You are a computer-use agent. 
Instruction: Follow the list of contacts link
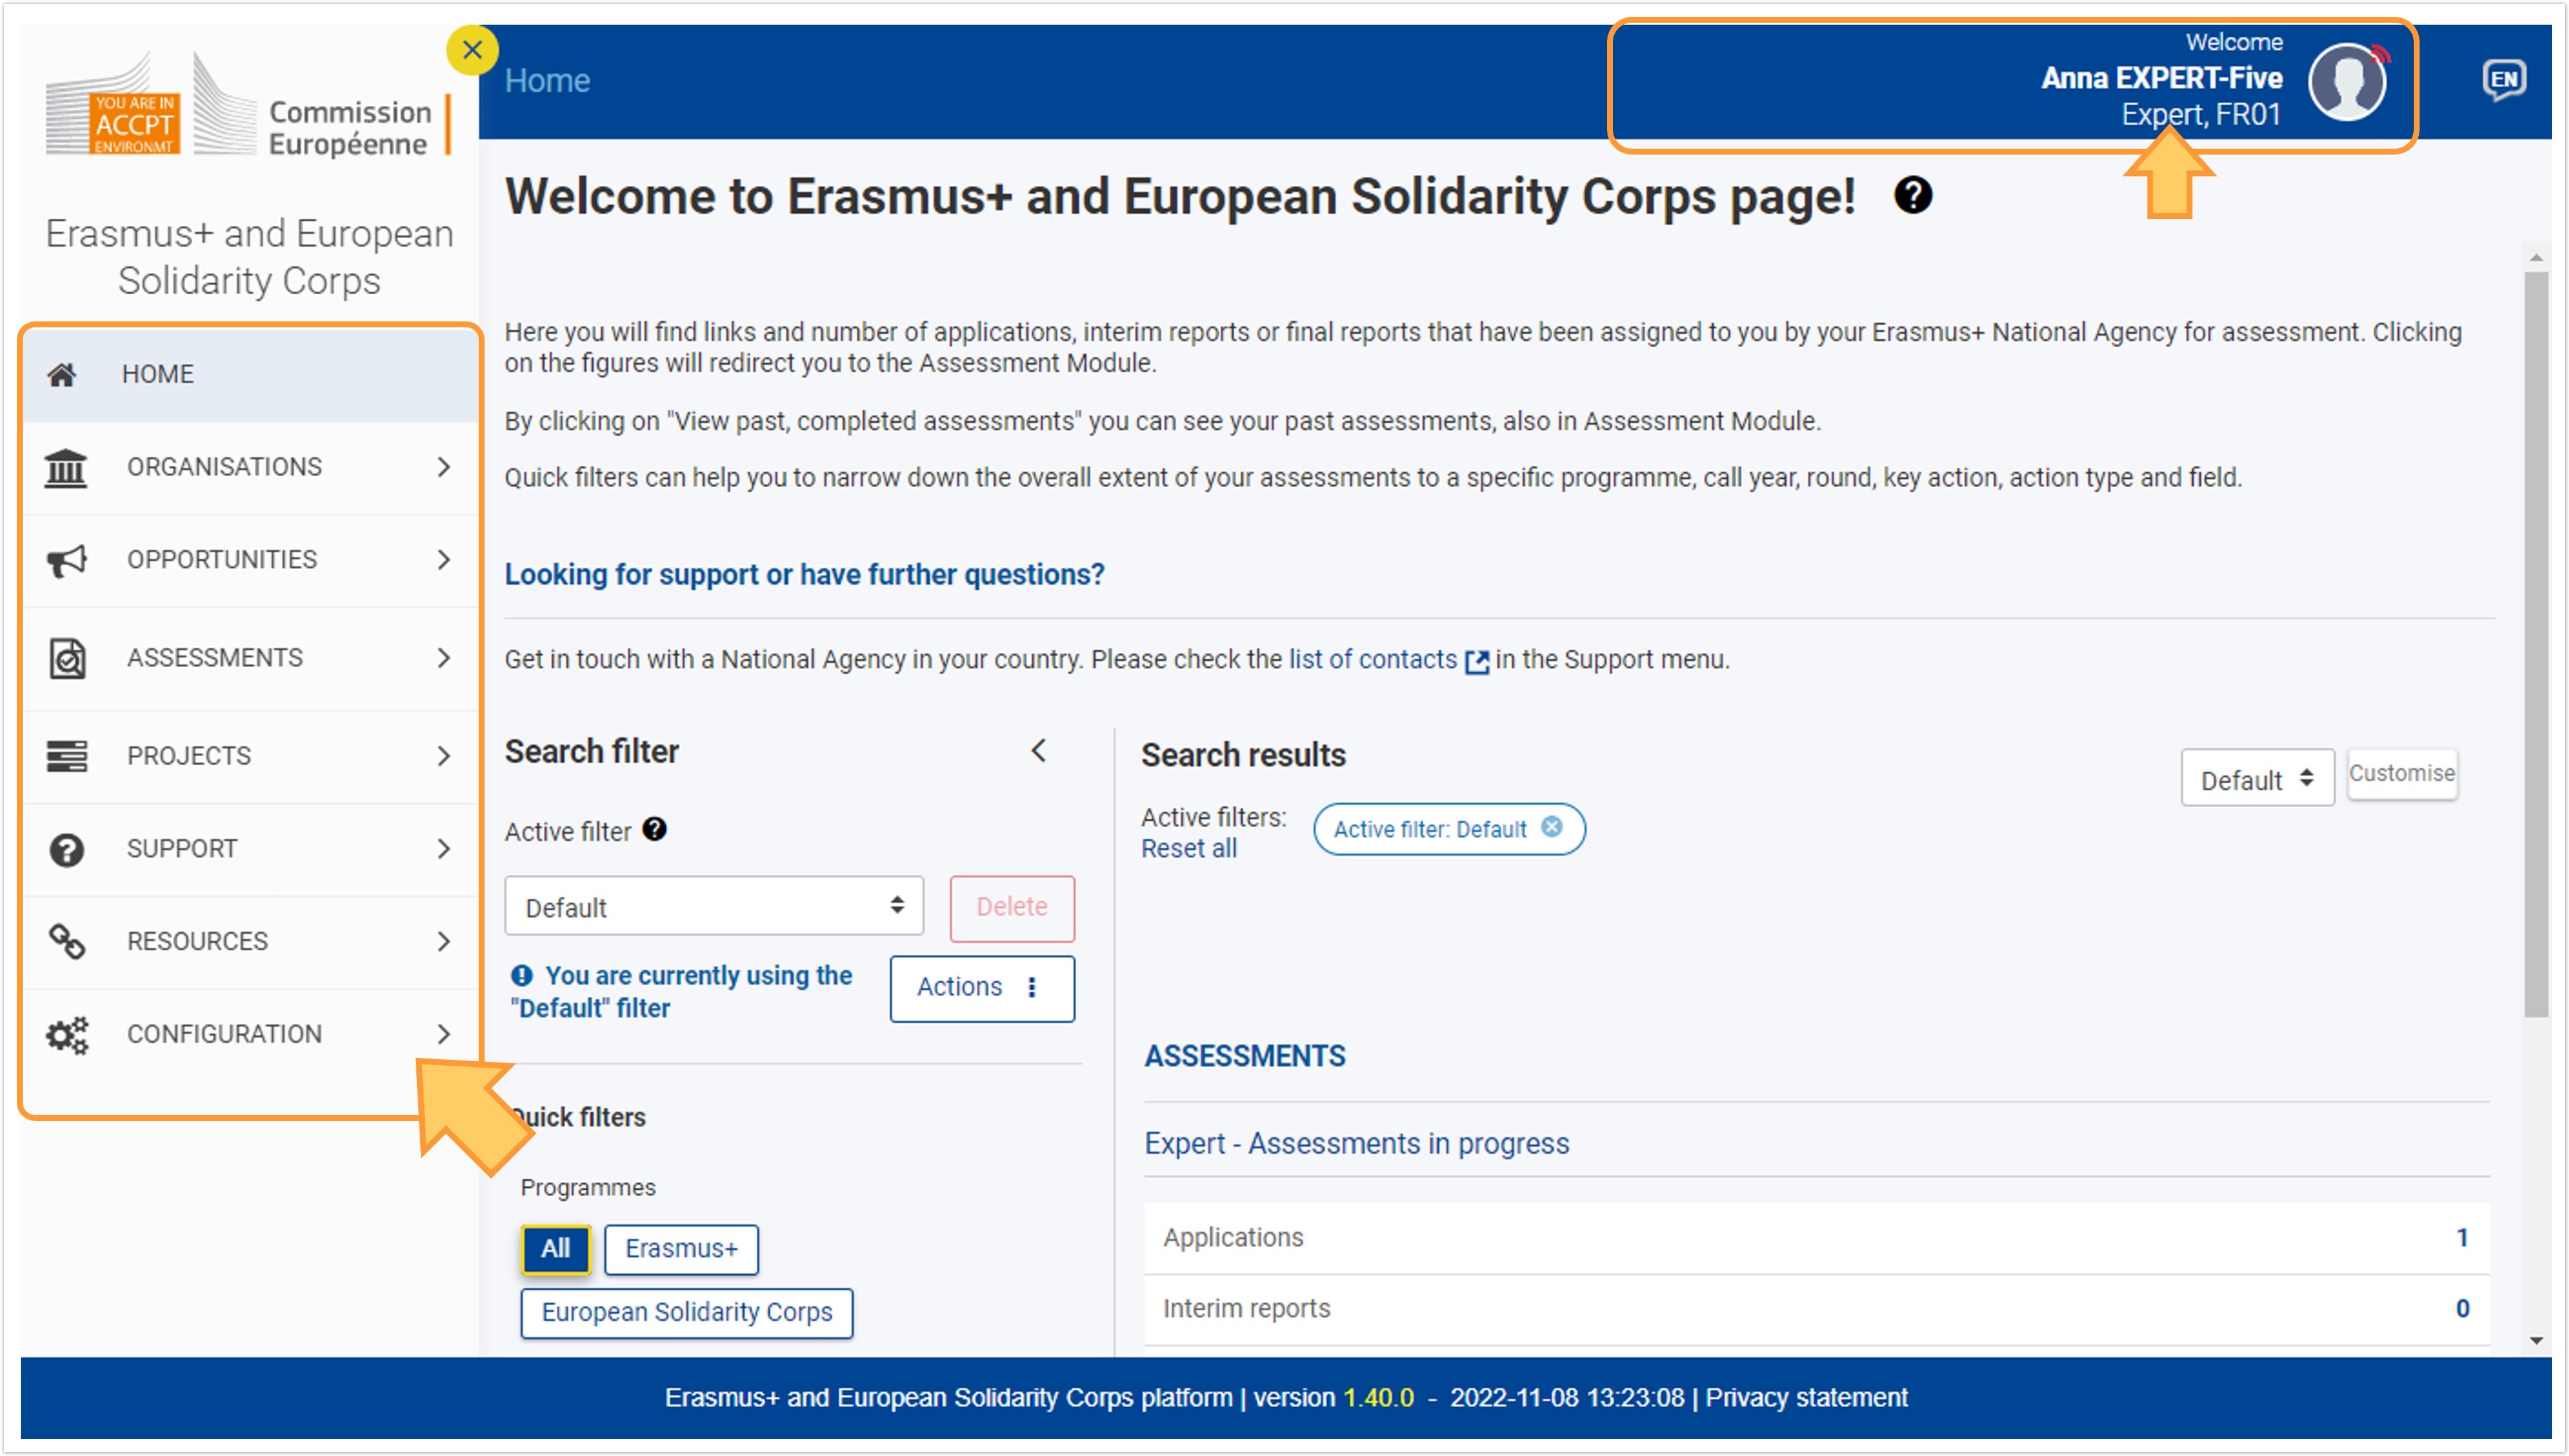coord(1373,659)
